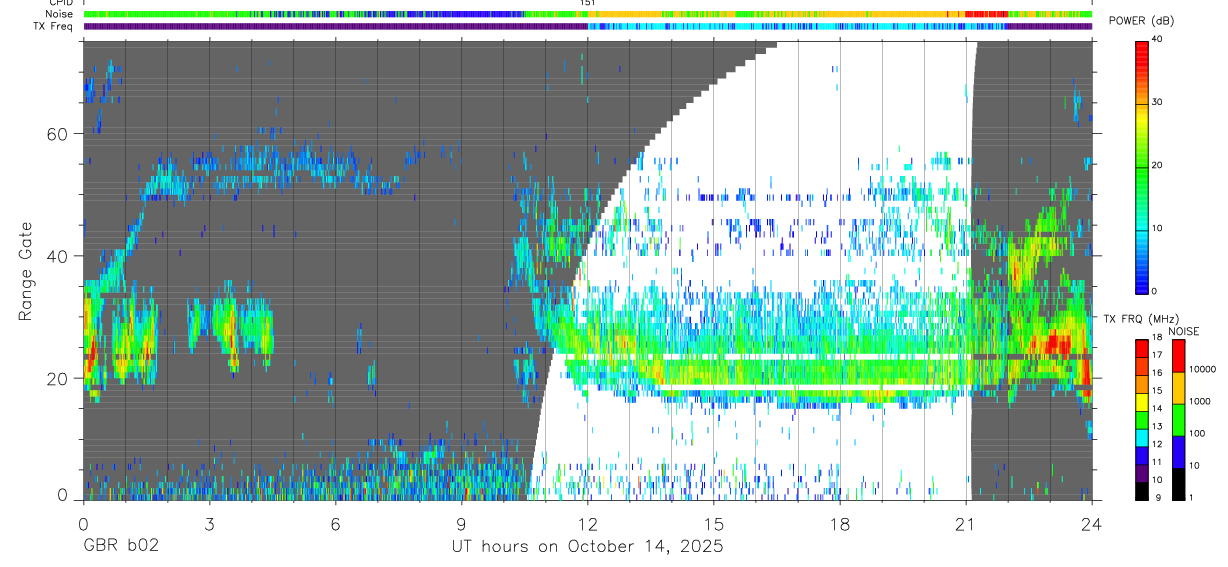This screenshot has height=567, width=1228.
Task: Click the 10000 label on NOISE scale
Action: (x=1203, y=369)
